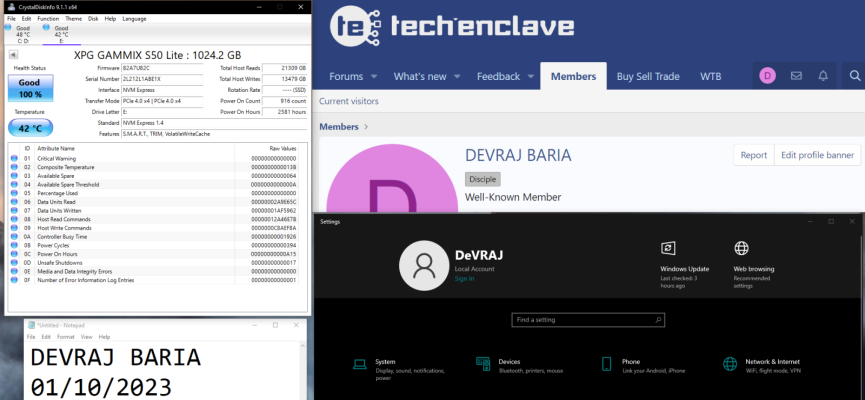
Task: Open Windows Update in Settings
Action: point(684,265)
